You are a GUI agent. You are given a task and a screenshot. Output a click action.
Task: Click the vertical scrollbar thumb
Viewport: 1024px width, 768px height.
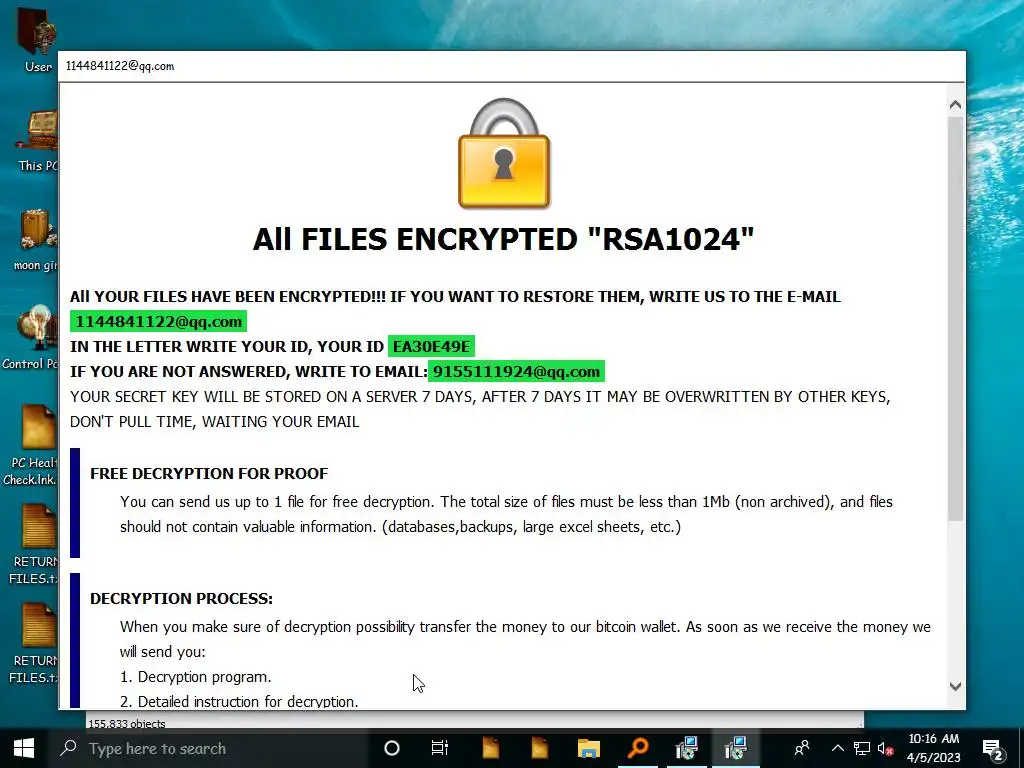(x=955, y=319)
